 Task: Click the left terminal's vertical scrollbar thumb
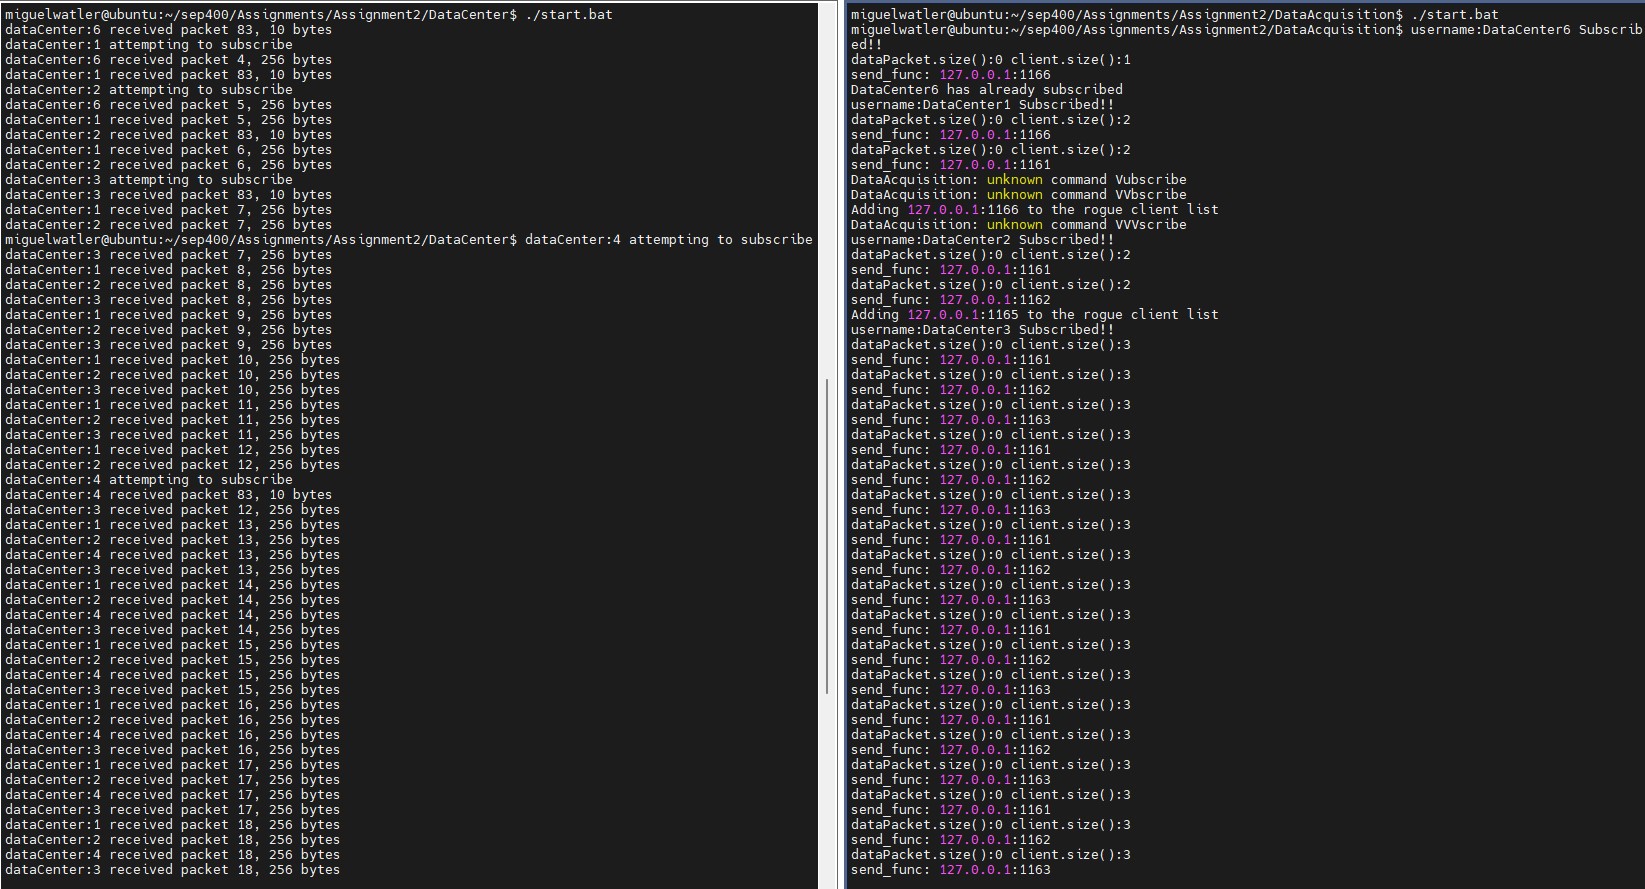tap(827, 536)
